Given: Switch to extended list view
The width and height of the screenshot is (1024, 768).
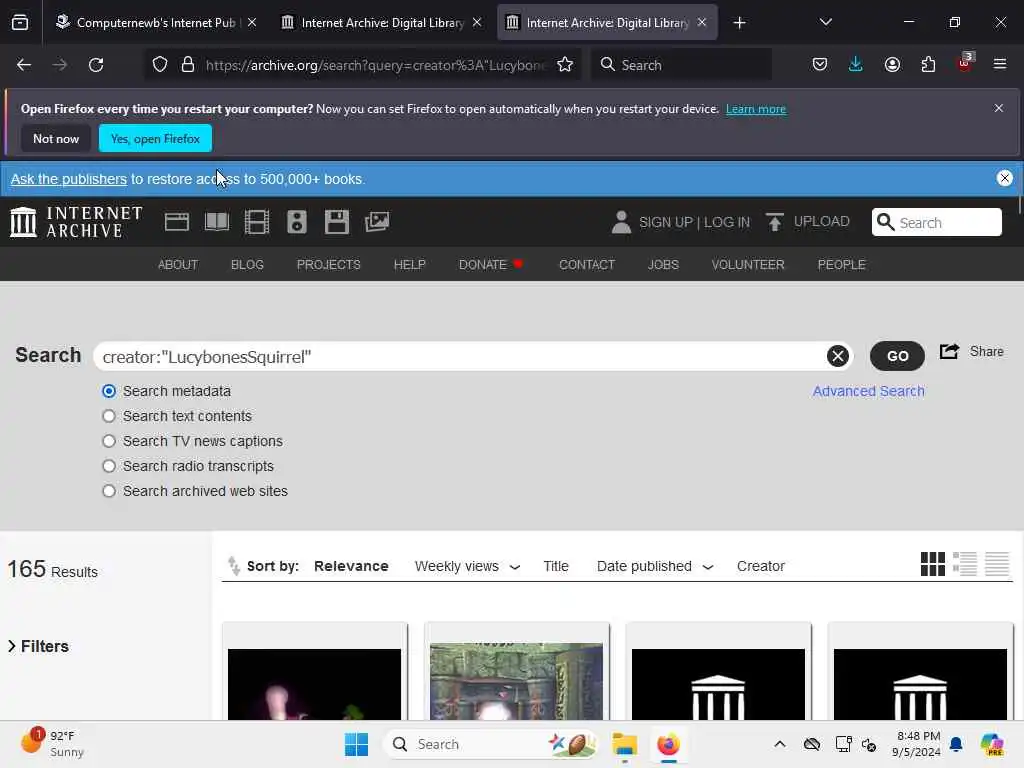Looking at the screenshot, I should pyautogui.click(x=965, y=564).
